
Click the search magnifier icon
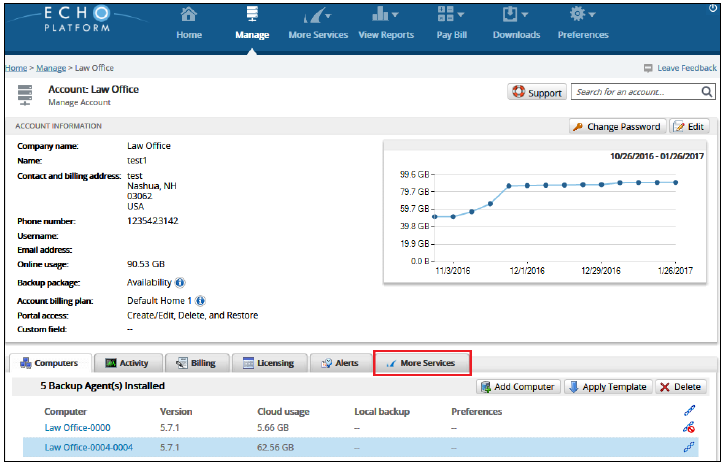[x=707, y=92]
